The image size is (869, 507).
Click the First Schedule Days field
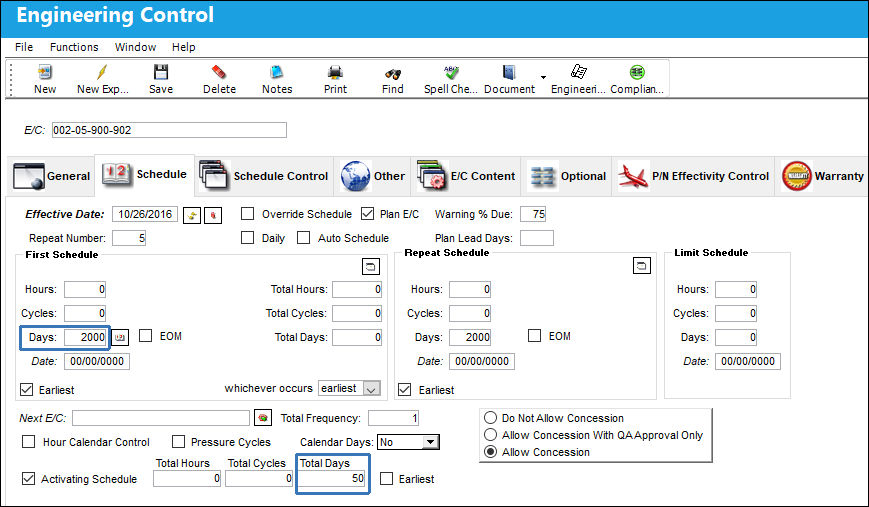[85, 337]
